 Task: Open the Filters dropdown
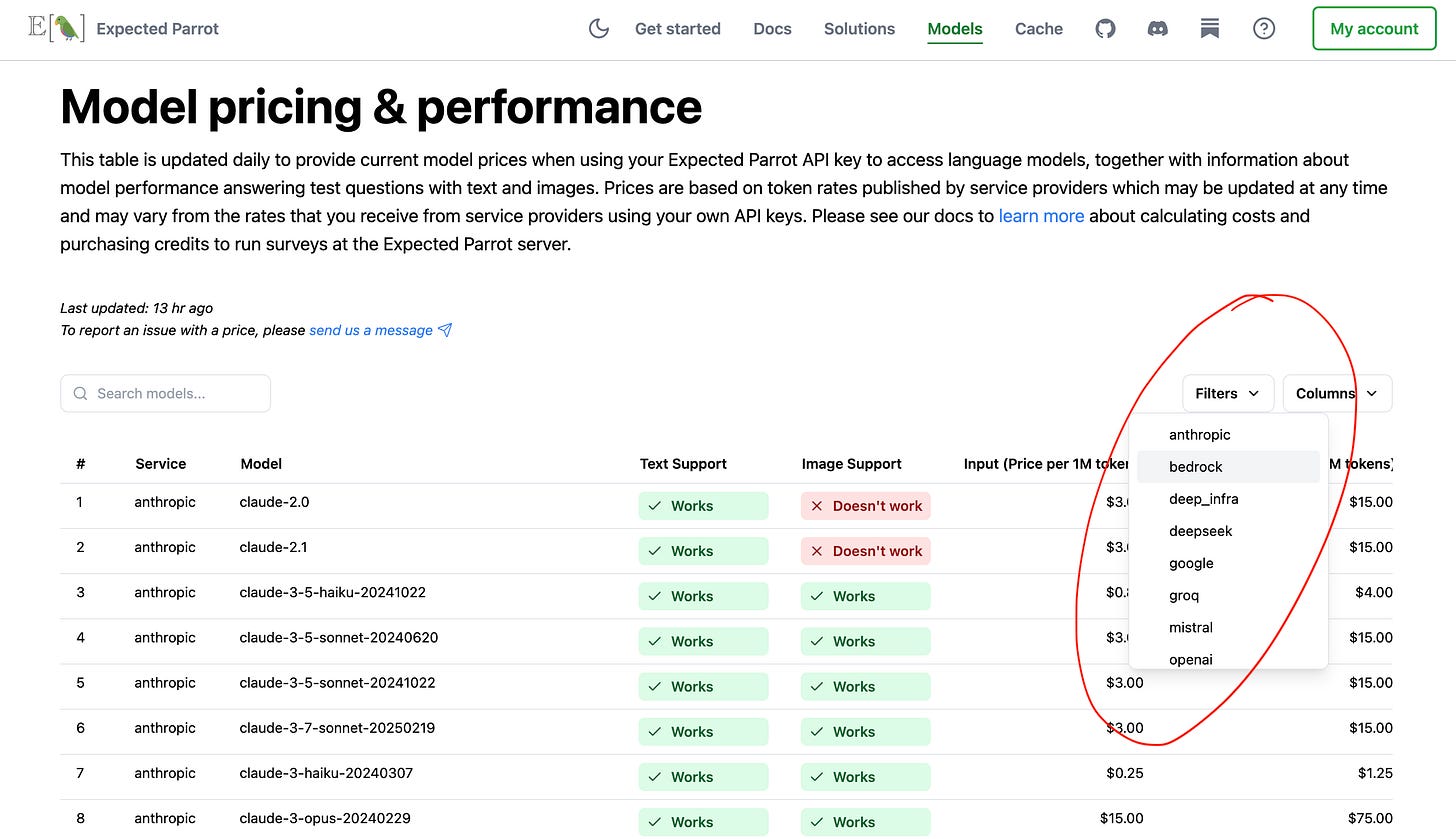click(x=1228, y=393)
